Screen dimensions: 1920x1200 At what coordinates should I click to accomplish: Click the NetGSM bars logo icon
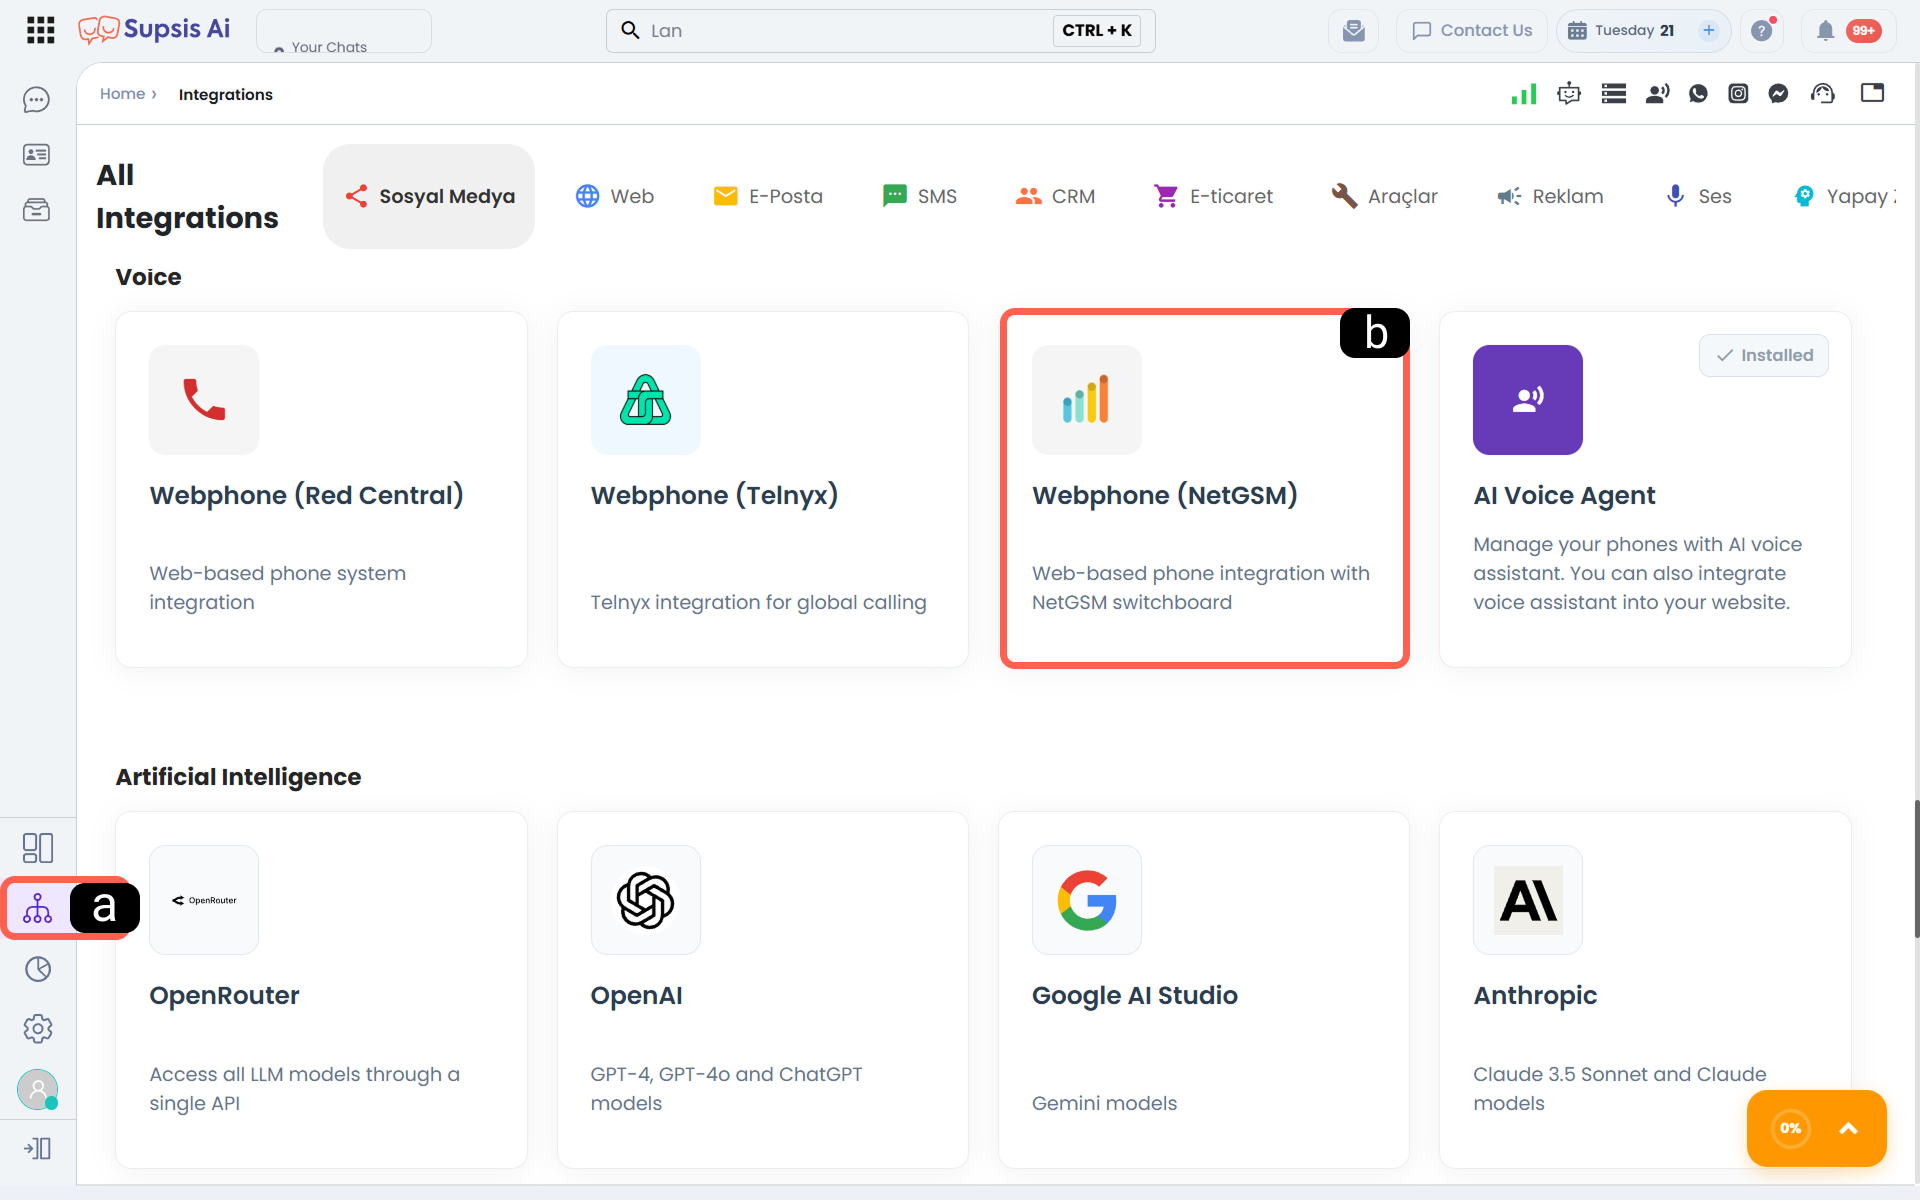point(1087,400)
